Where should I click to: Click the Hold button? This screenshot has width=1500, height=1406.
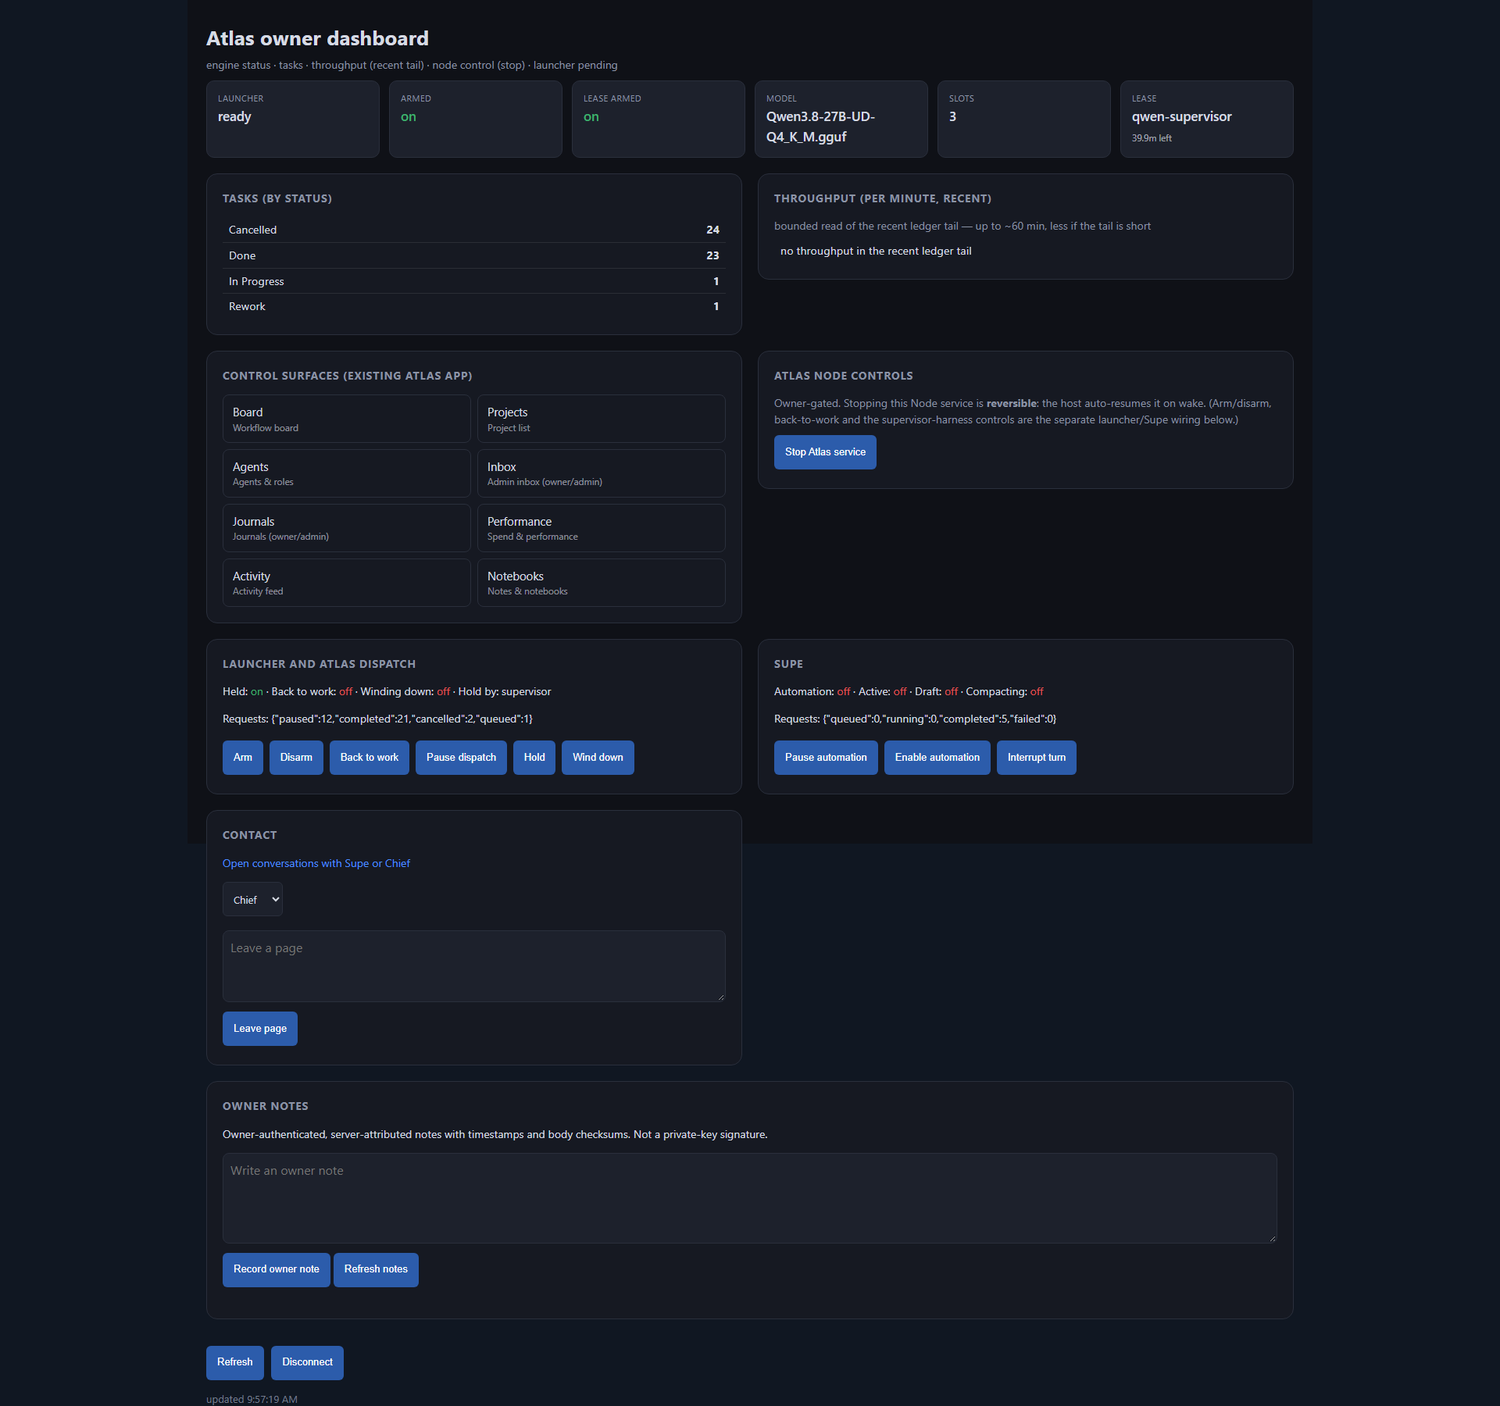(x=534, y=758)
